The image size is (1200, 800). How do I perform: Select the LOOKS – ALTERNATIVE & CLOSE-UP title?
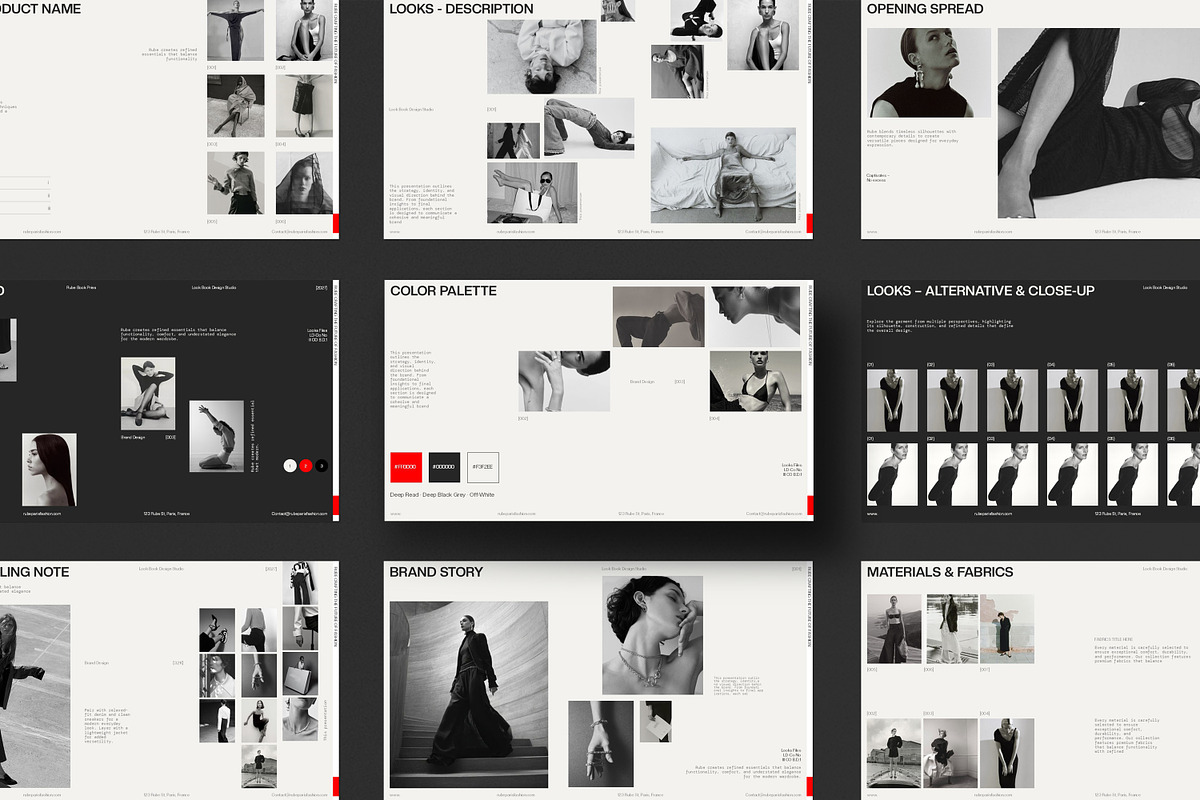point(980,291)
